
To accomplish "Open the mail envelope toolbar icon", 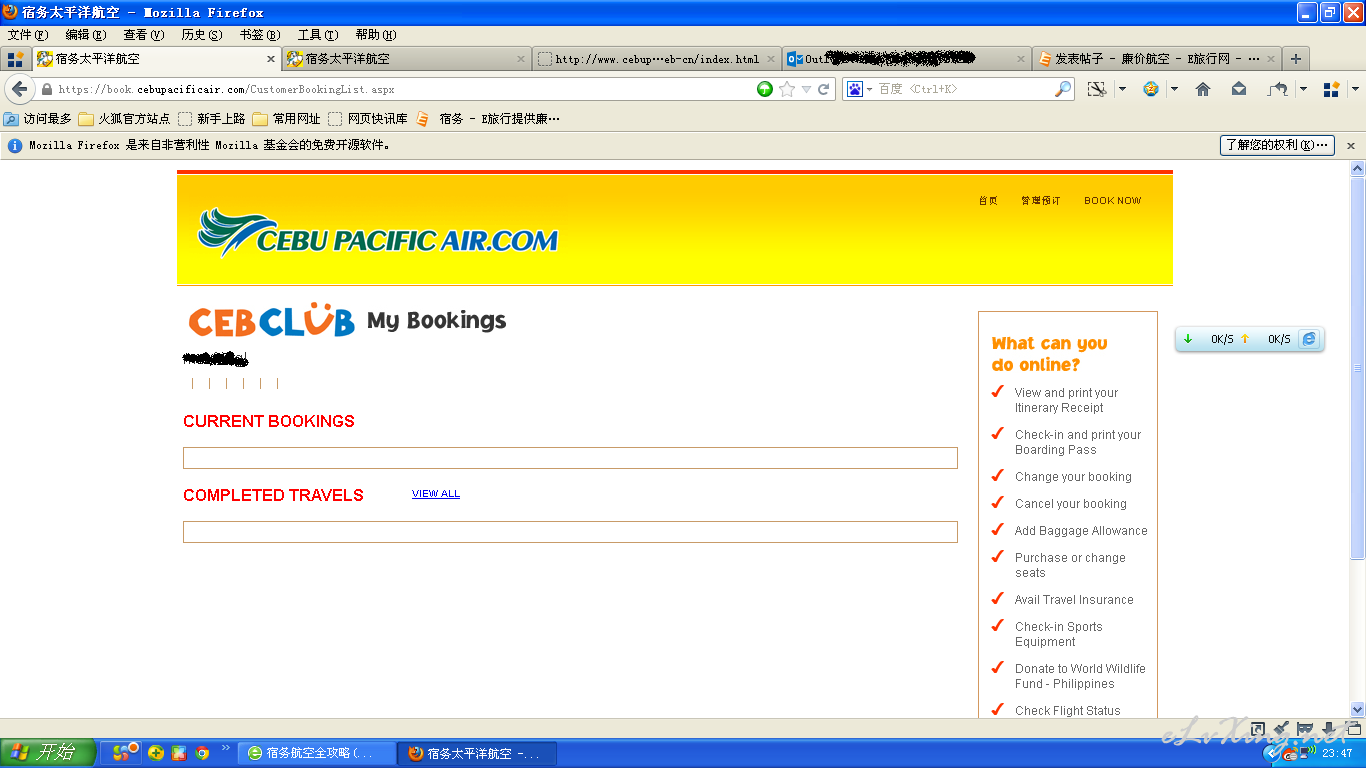I will pyautogui.click(x=1239, y=89).
